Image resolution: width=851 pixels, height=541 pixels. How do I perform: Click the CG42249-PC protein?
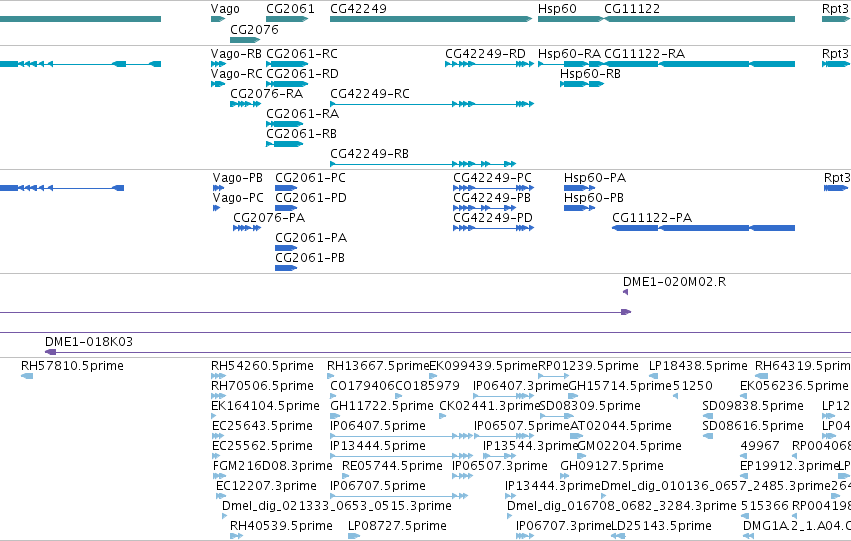493,188
